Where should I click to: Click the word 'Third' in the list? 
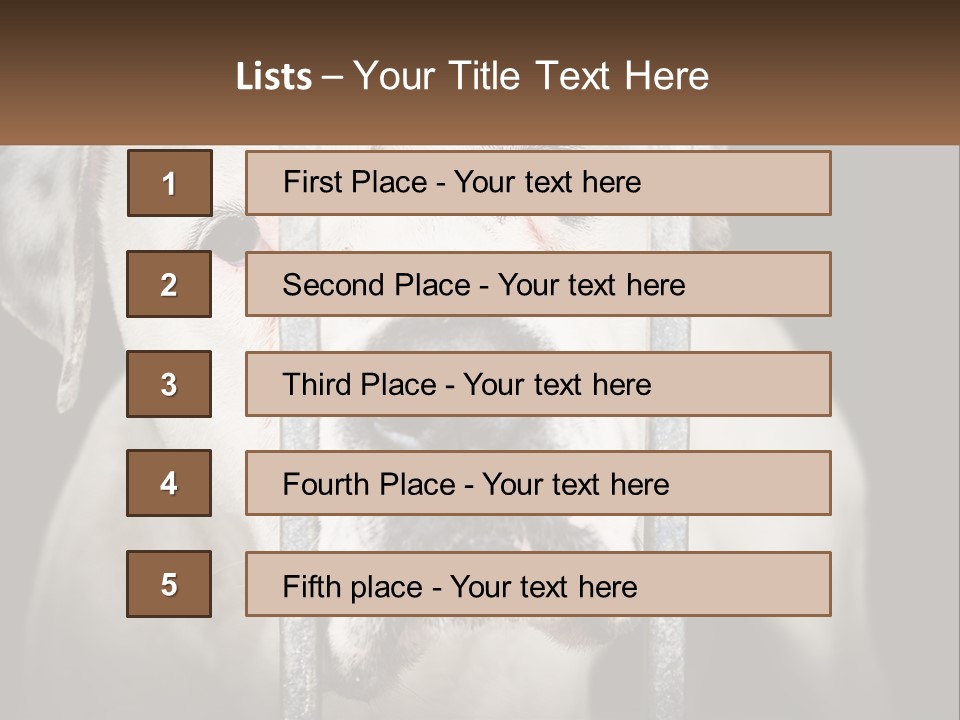pyautogui.click(x=318, y=385)
